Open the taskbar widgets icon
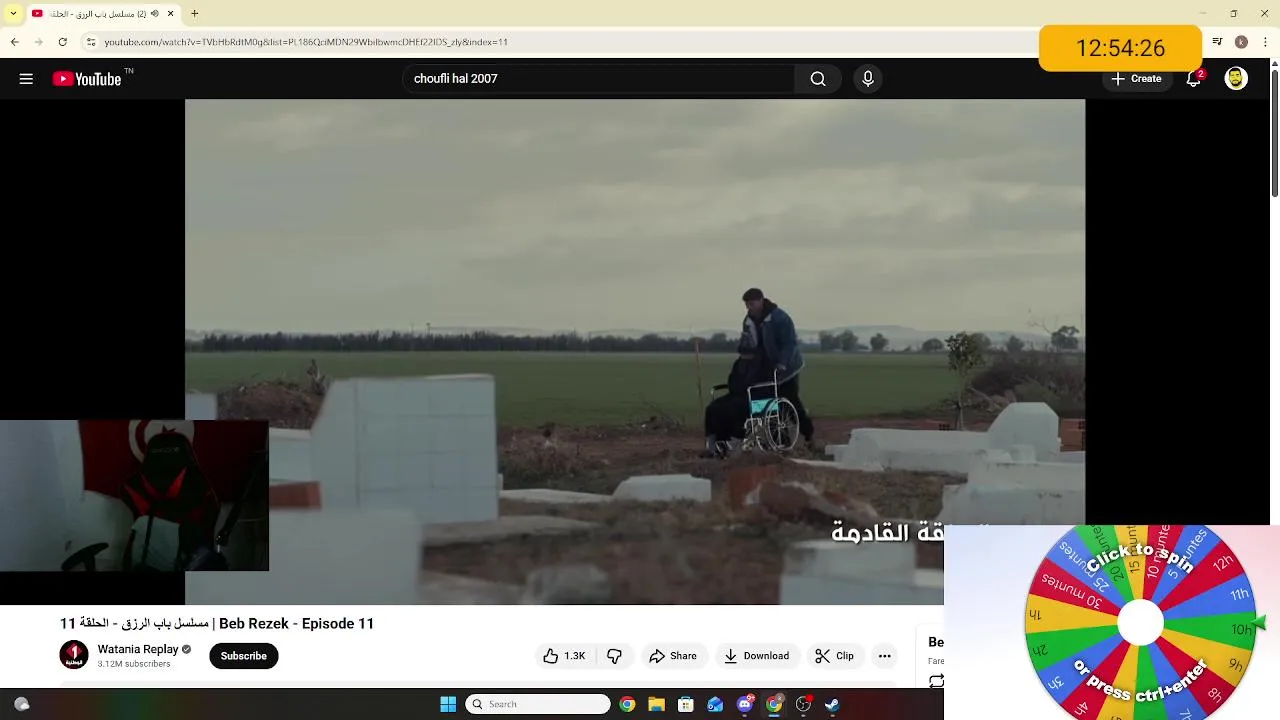The height and width of the screenshot is (720, 1280). [21, 704]
